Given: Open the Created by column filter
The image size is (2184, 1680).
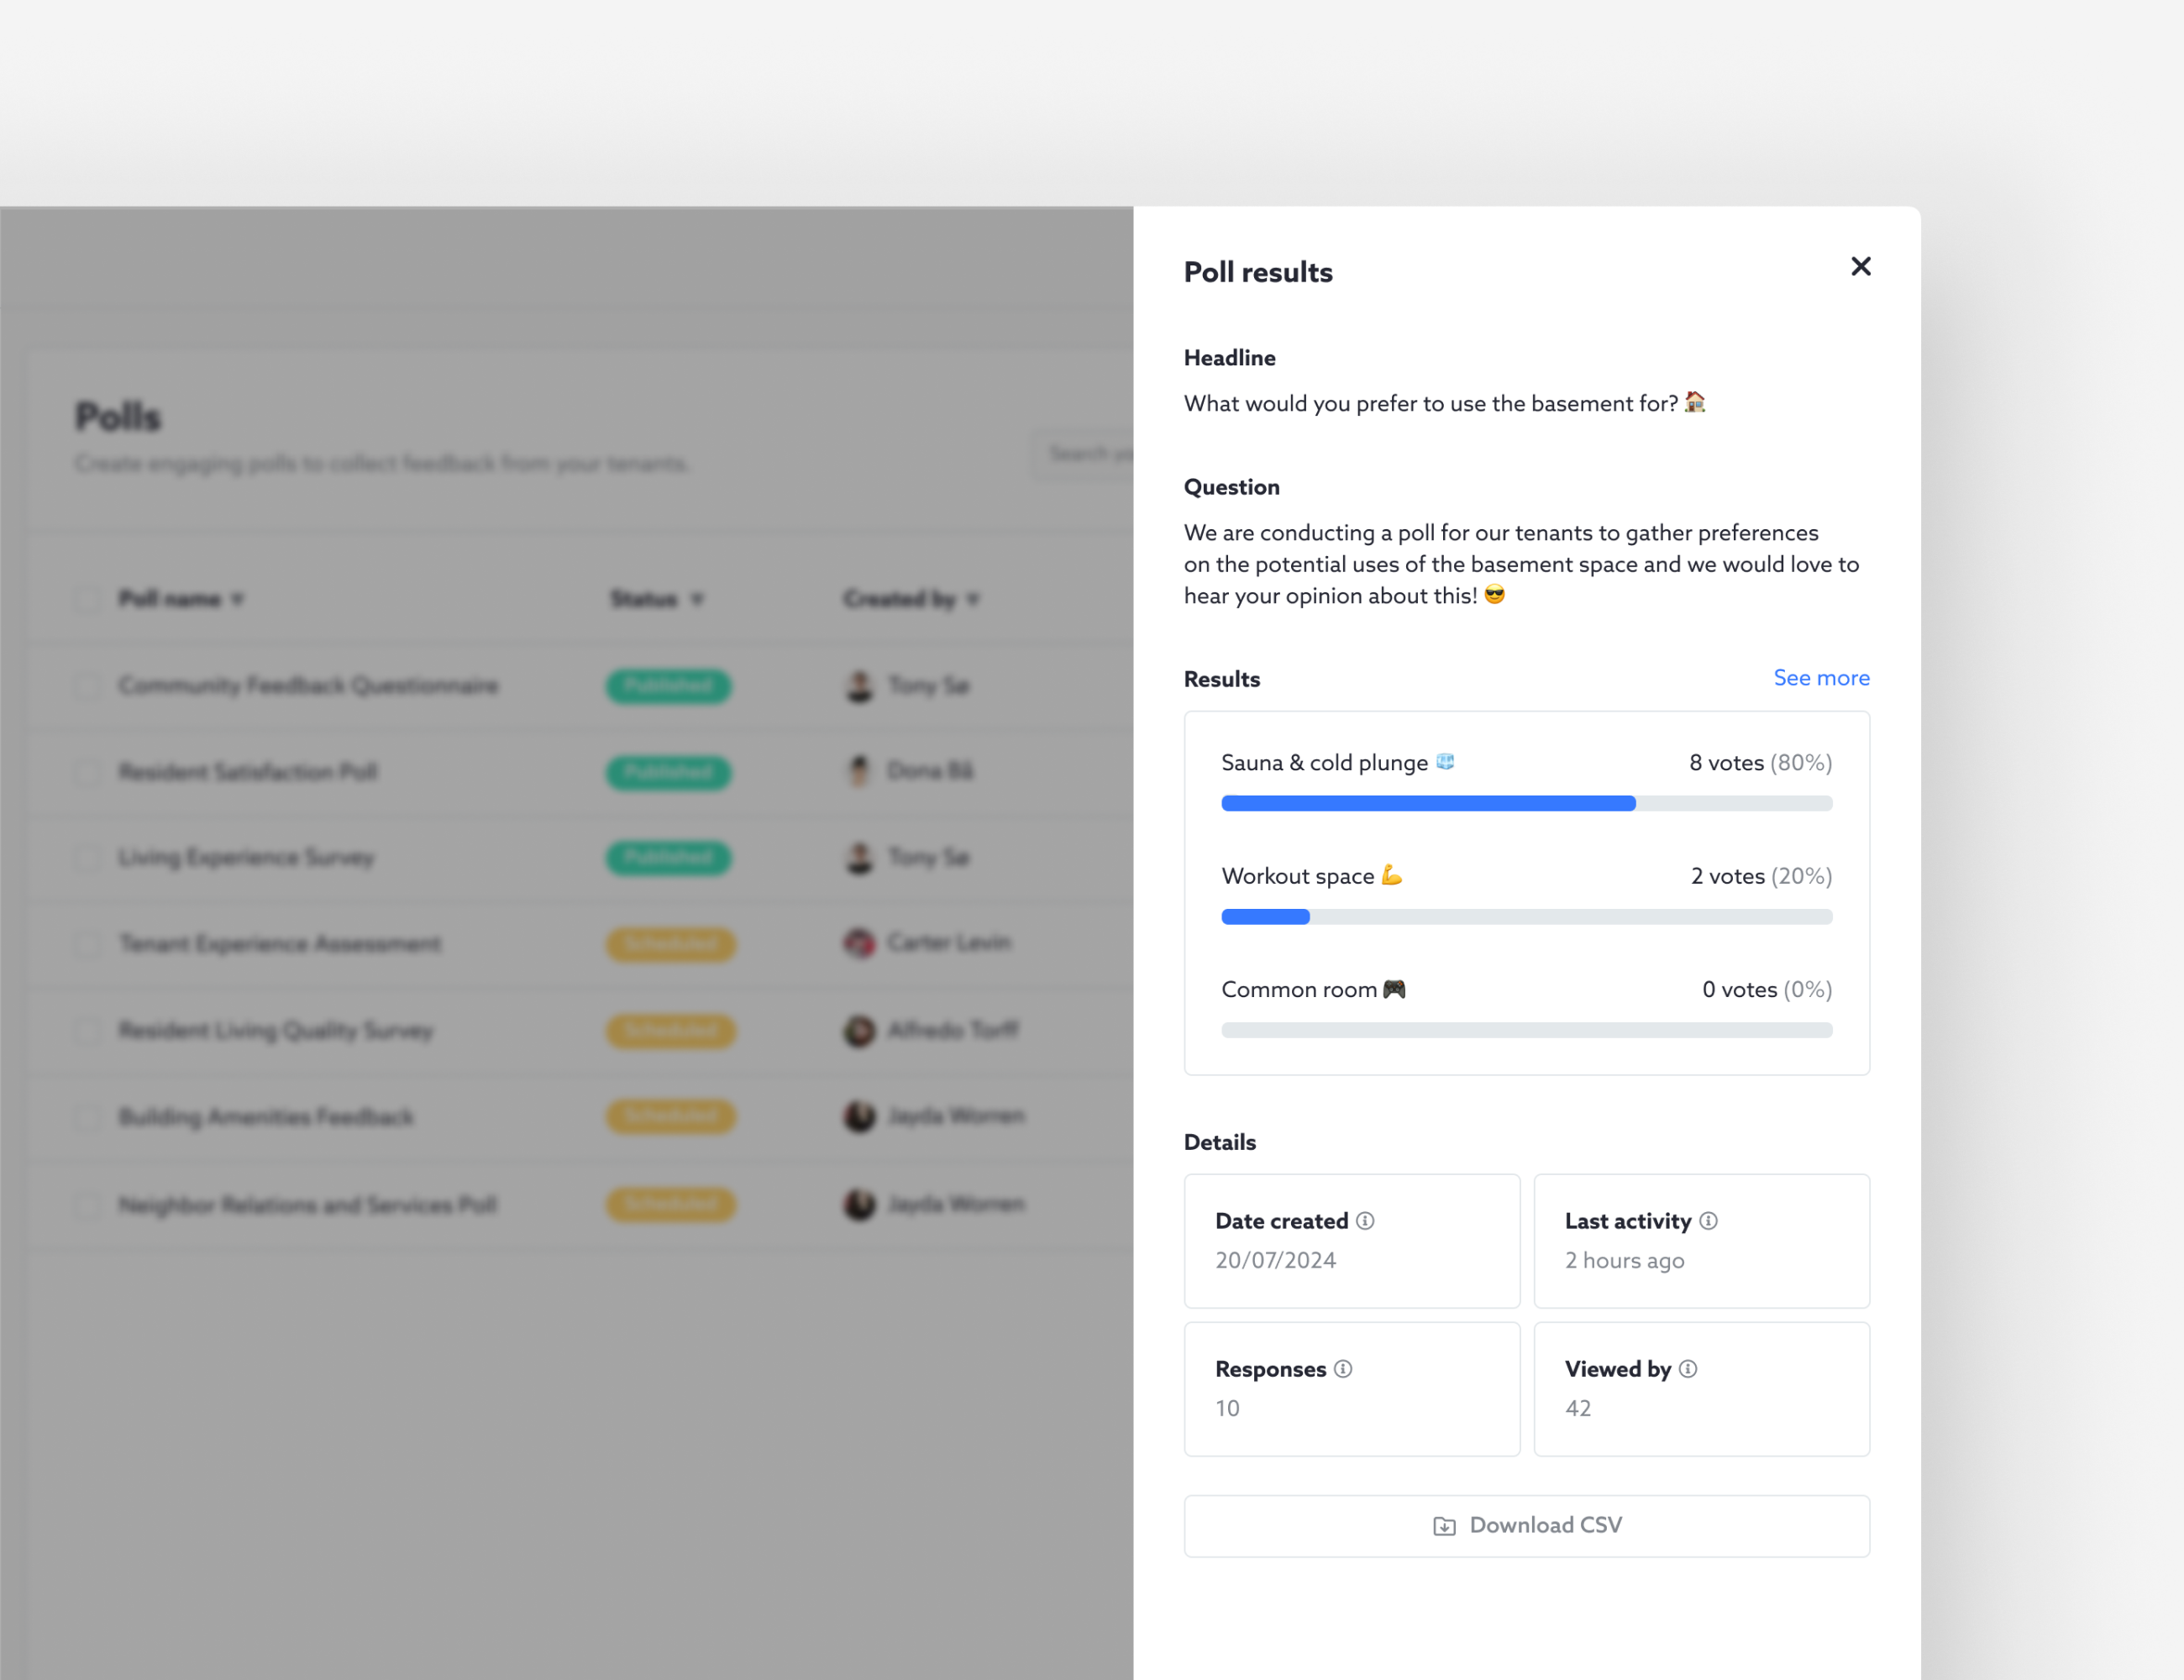Looking at the screenshot, I should (x=973, y=599).
